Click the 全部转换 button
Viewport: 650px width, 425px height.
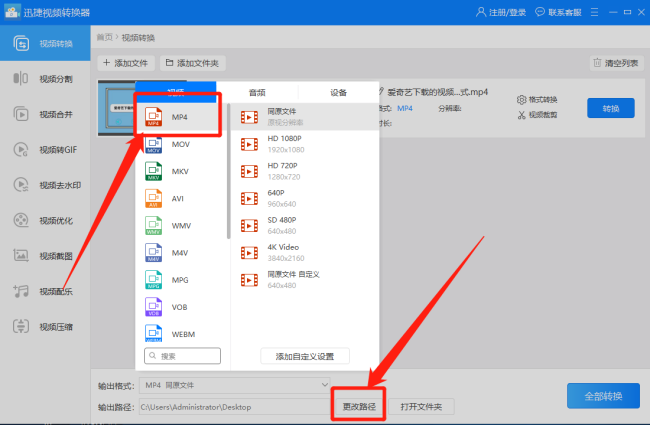[603, 396]
